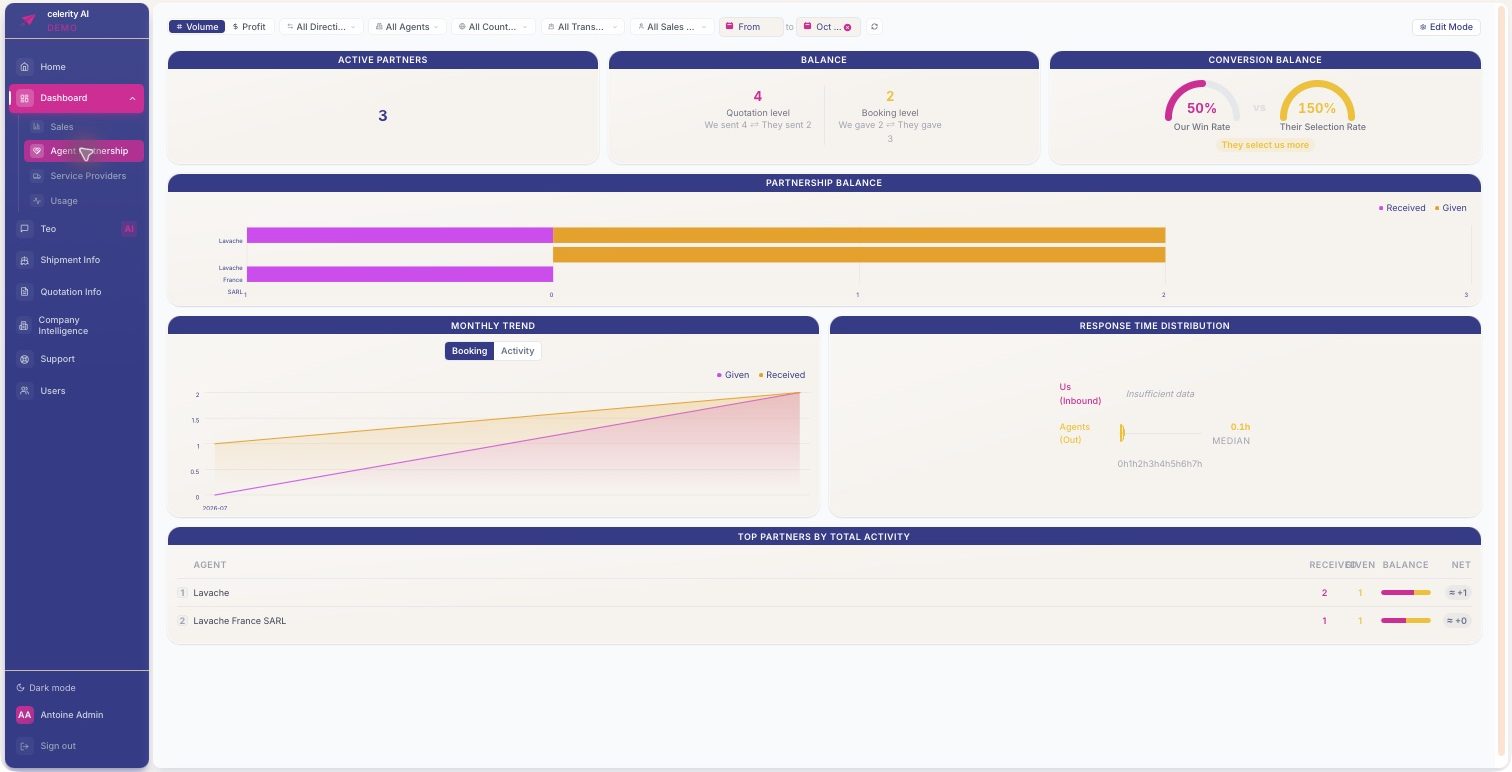Open Quotation Info in the sidebar
This screenshot has height=772, width=1512.
coord(77,292)
